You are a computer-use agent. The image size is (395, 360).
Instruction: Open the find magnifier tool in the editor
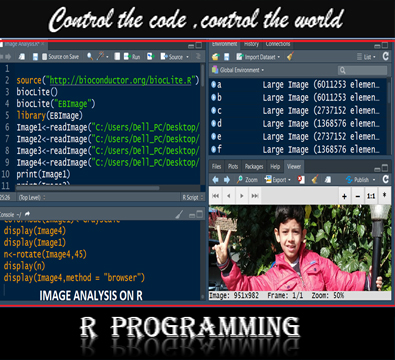click(x=90, y=56)
